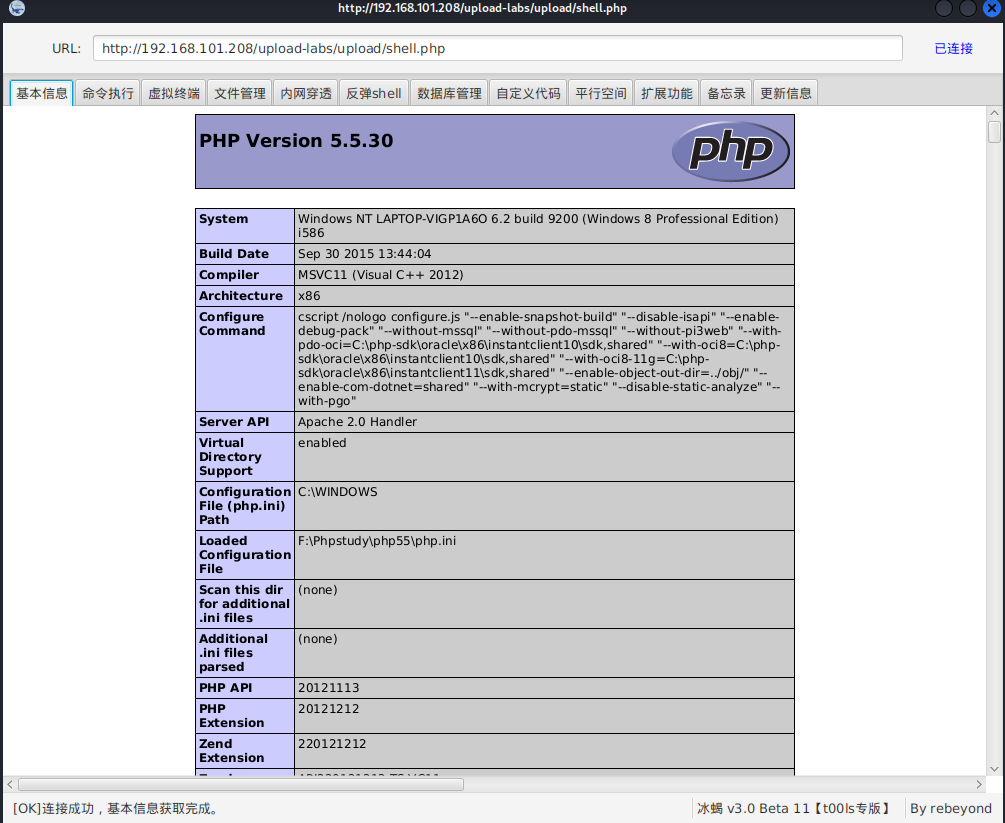Open the 自定义代码 tab

pyautogui.click(x=528, y=94)
